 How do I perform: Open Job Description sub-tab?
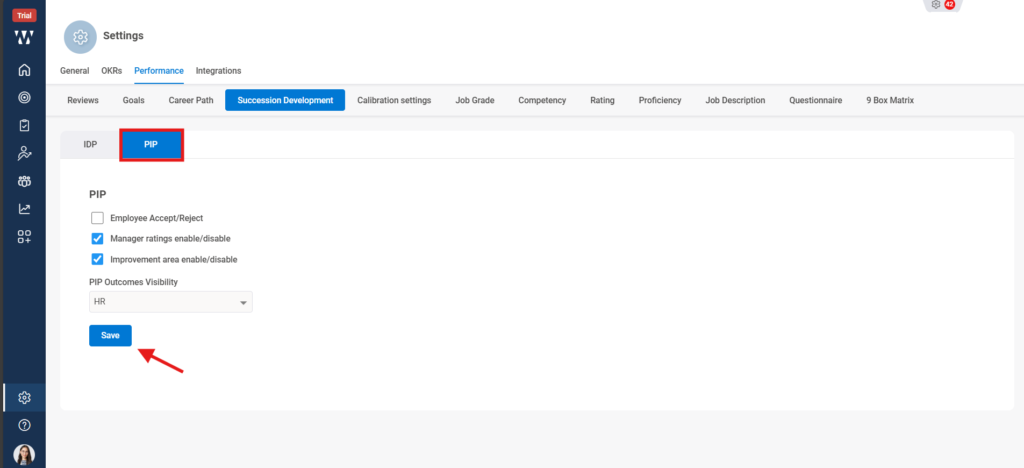(735, 101)
